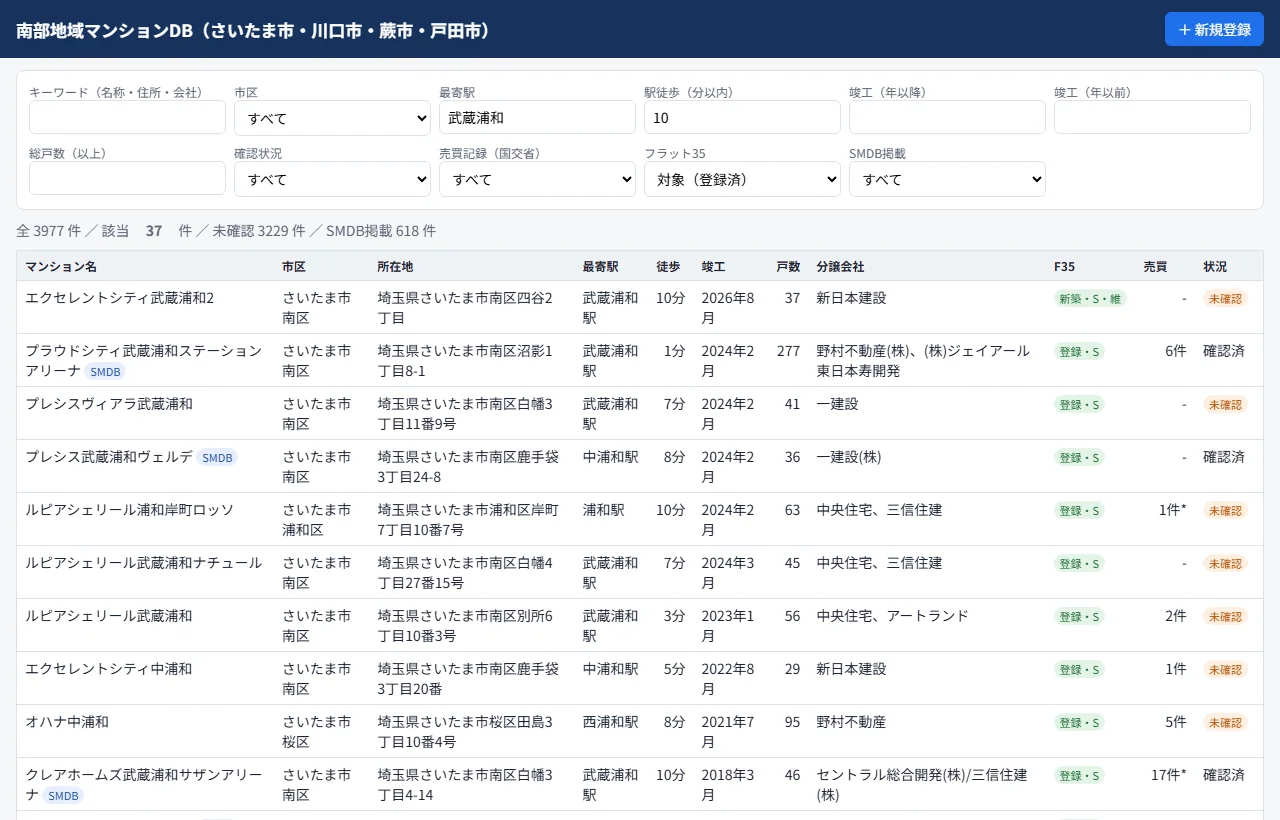Click 未確認 status badge on オハナ中浦和 row
Image resolution: width=1280 pixels, height=820 pixels.
click(x=1225, y=722)
